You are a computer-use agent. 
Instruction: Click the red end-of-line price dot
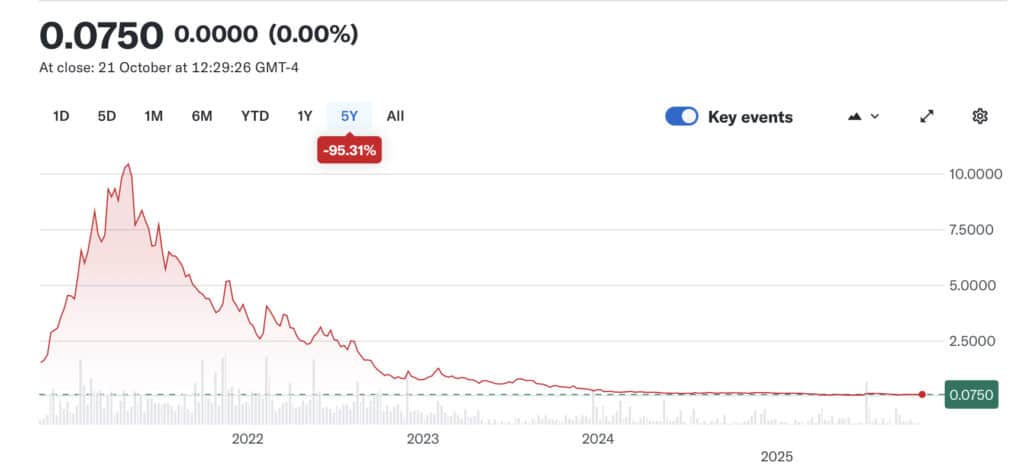(x=922, y=394)
